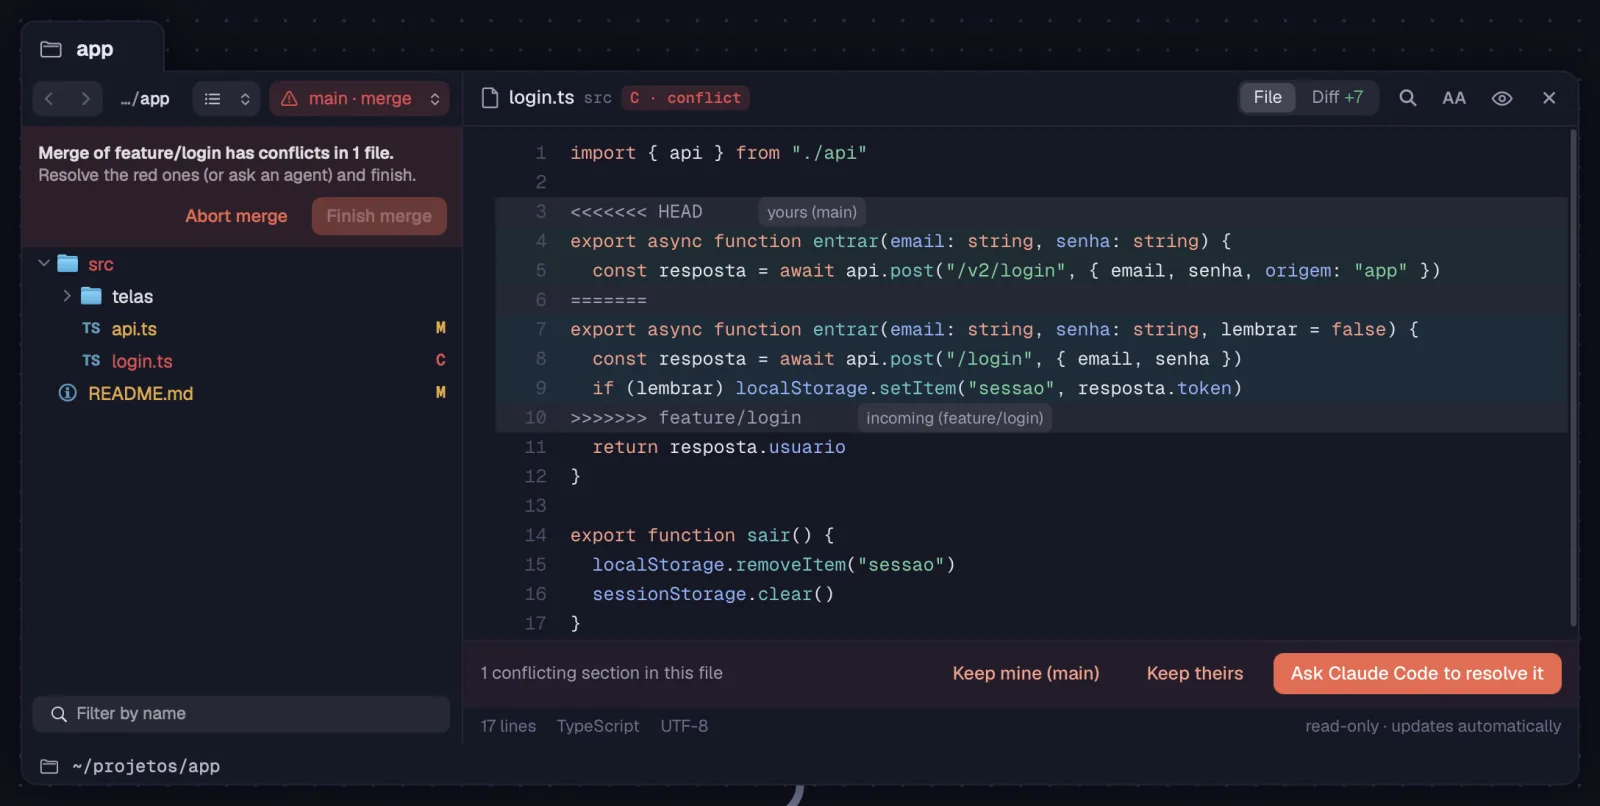
Task: Click the app folder tab
Action: coord(93,49)
